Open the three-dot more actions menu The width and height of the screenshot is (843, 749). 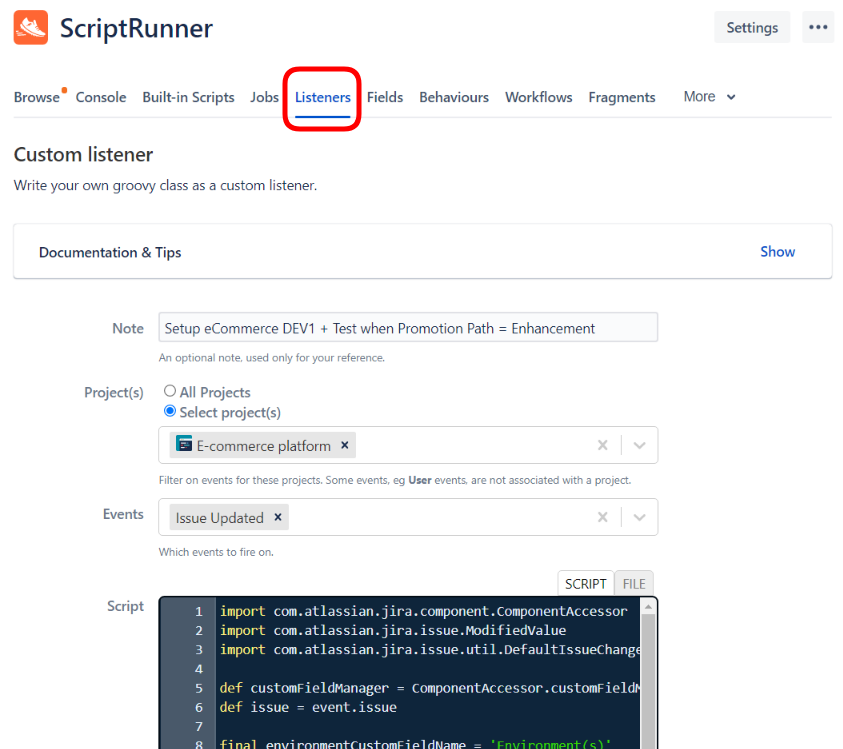818,28
